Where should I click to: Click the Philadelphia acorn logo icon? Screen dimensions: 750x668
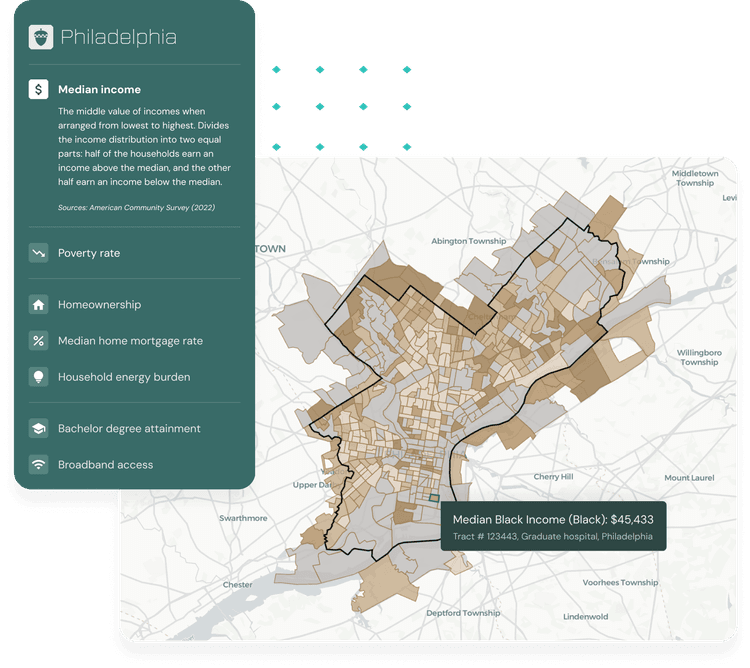coord(40,38)
